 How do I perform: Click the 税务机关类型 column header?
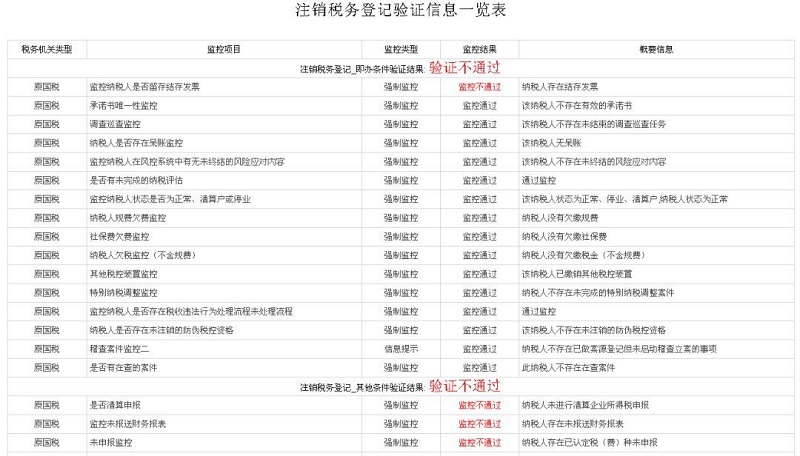46,49
